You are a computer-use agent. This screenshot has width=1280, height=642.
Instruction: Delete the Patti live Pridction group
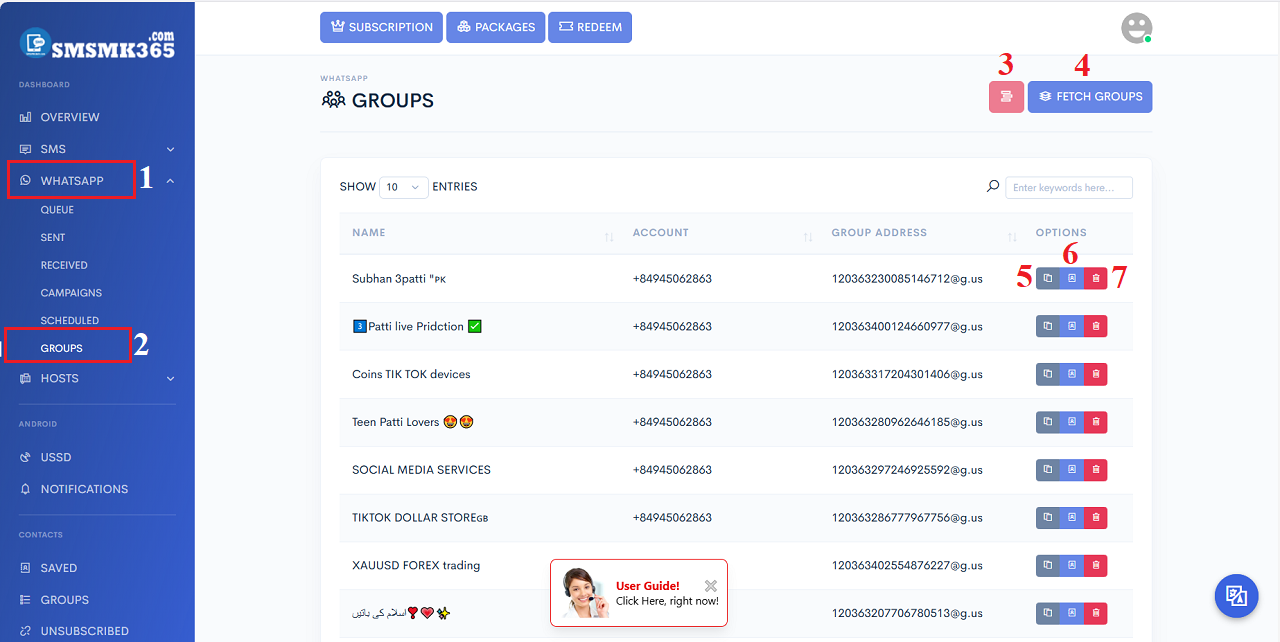(x=1096, y=326)
